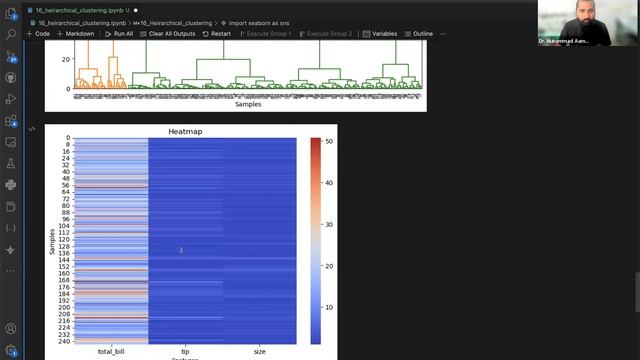640x360 pixels.
Task: Open the Manage settings gear
Action: click(x=11, y=350)
